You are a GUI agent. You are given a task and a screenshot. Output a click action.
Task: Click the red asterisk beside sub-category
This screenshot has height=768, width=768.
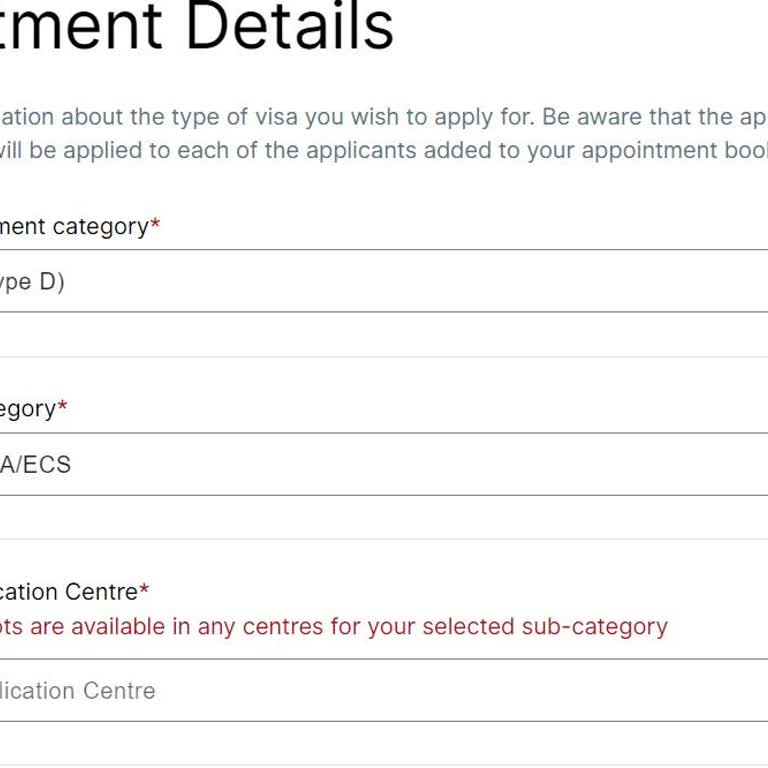pyautogui.click(x=63, y=409)
